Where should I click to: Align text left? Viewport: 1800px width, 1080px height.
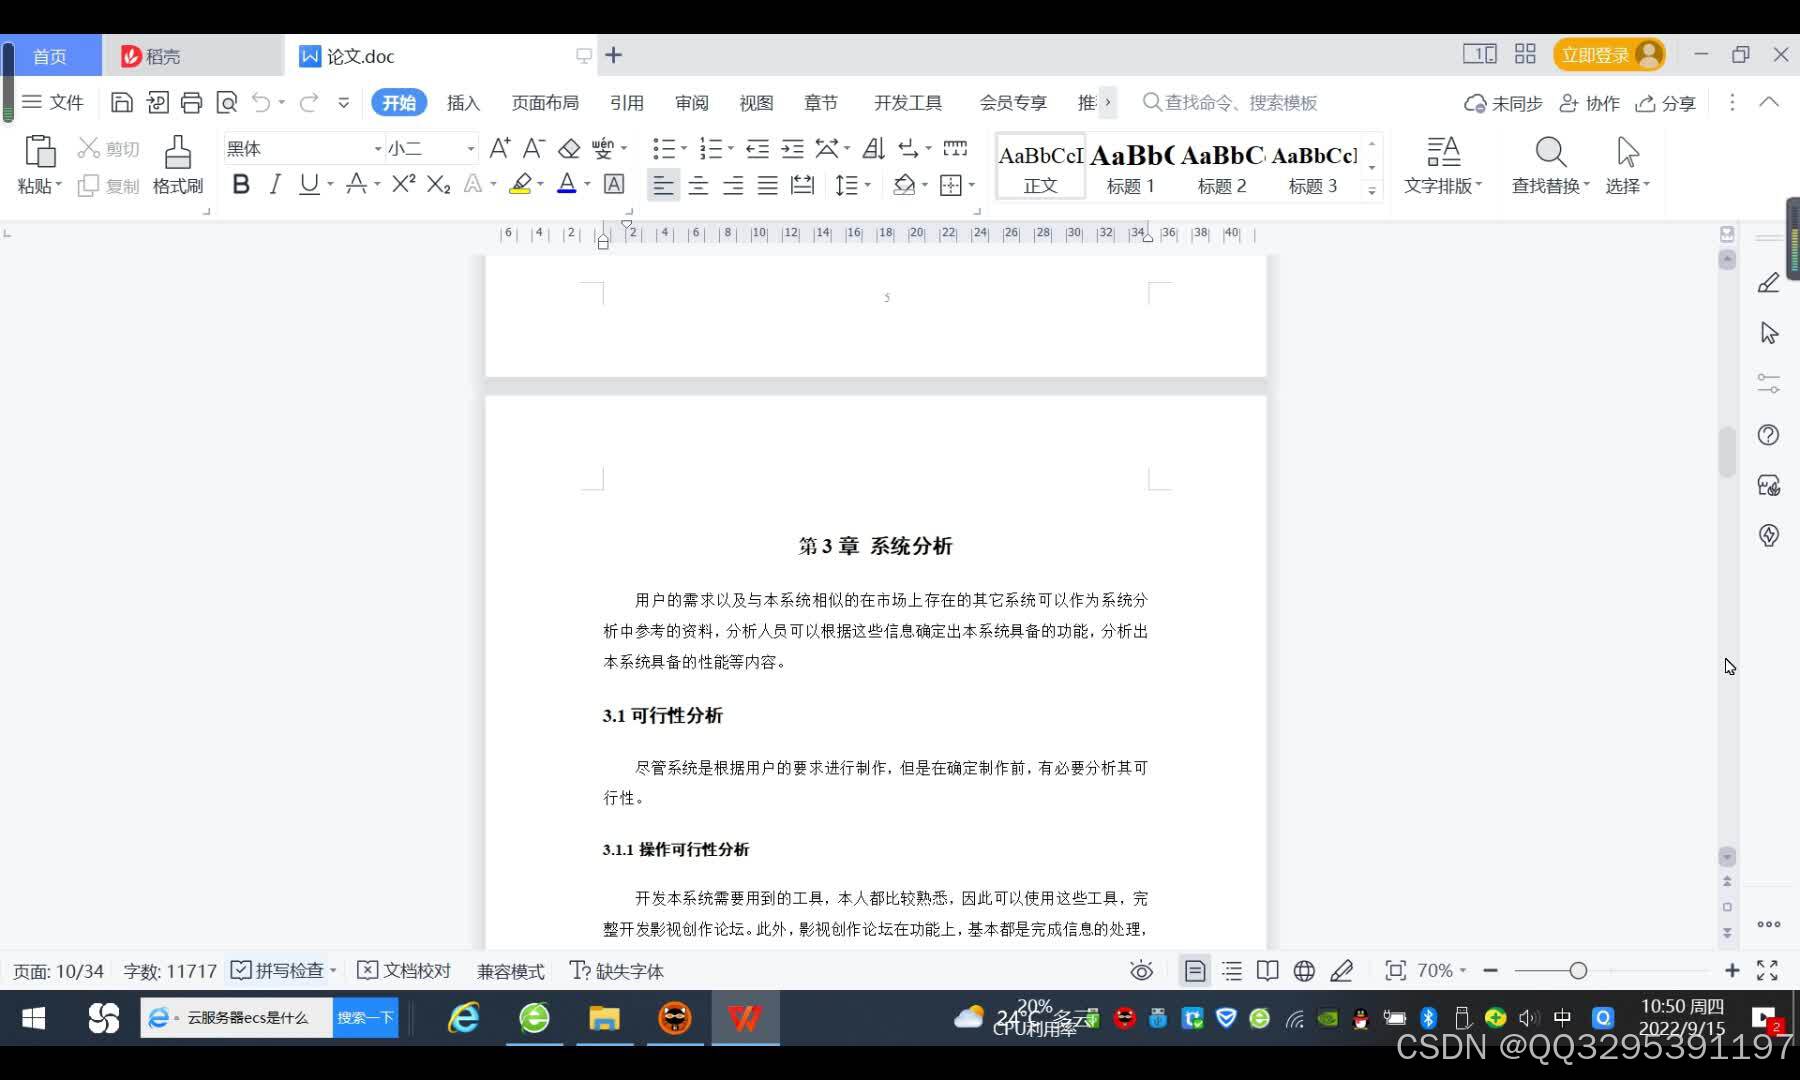663,185
